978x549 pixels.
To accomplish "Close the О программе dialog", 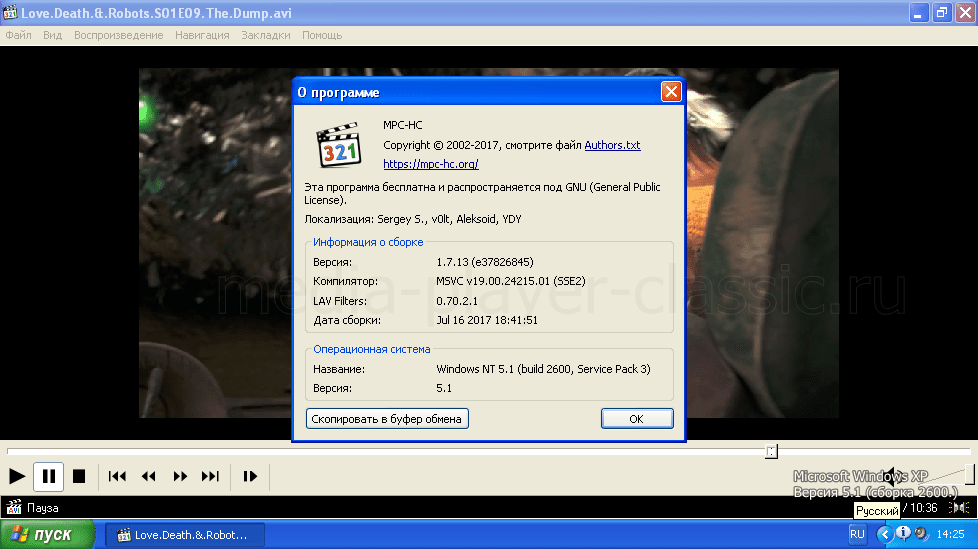I will (x=671, y=92).
